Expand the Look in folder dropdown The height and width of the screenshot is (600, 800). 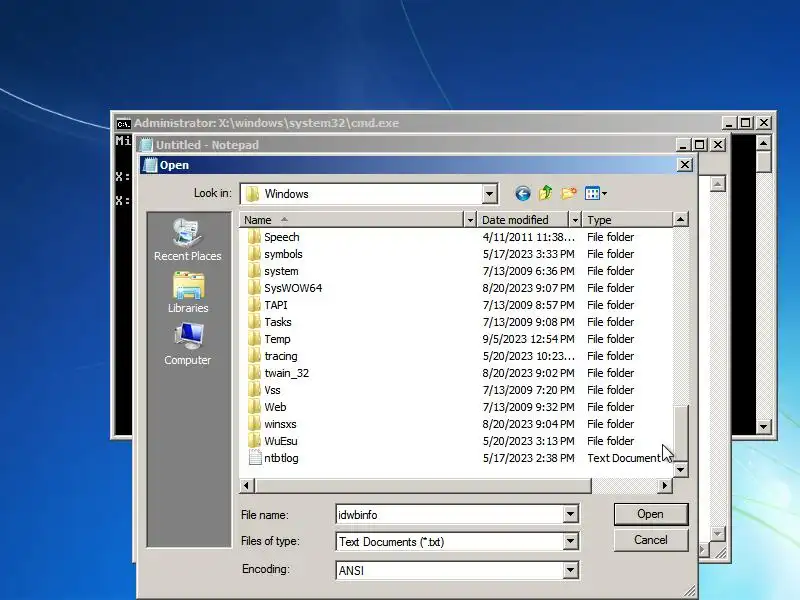click(x=489, y=194)
